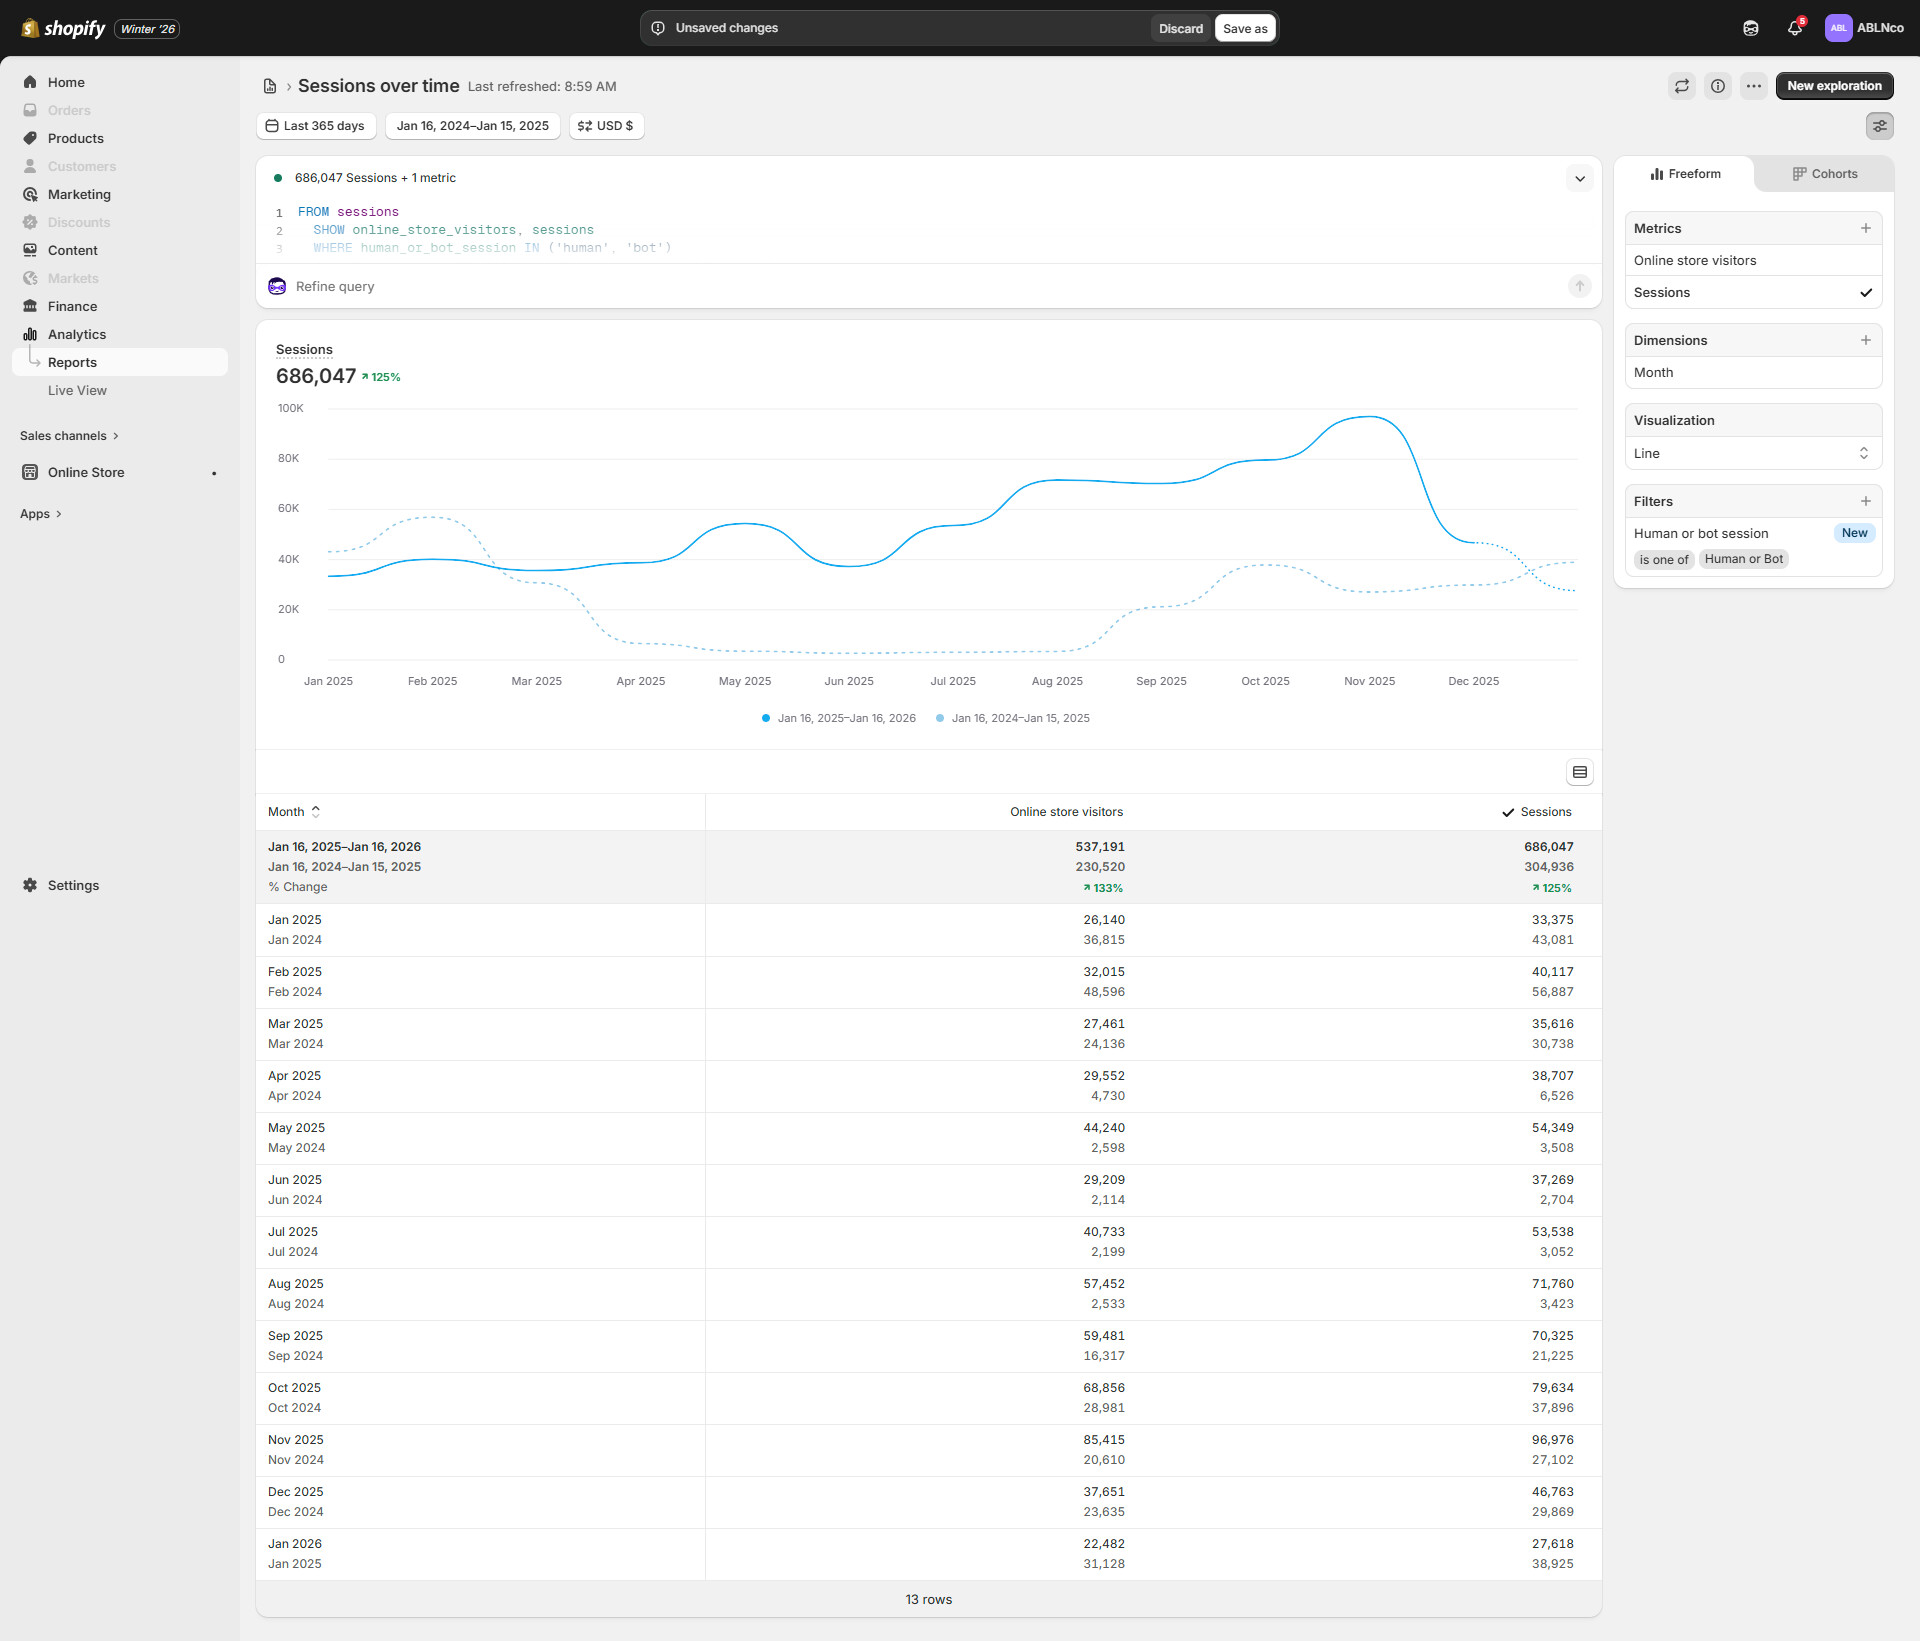Toggle the Sessions metric checkmark in Metrics
The image size is (1920, 1641).
pyautogui.click(x=1866, y=293)
